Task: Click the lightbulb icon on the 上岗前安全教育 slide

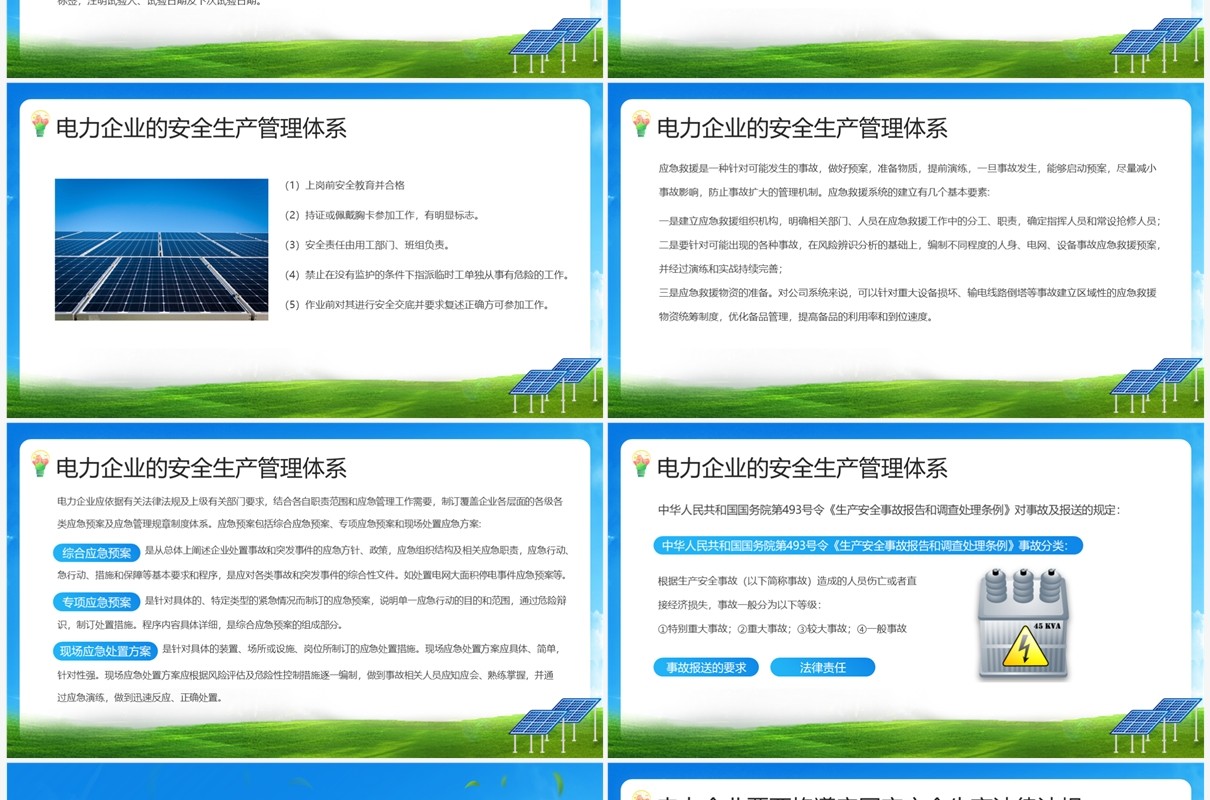Action: click(40, 123)
